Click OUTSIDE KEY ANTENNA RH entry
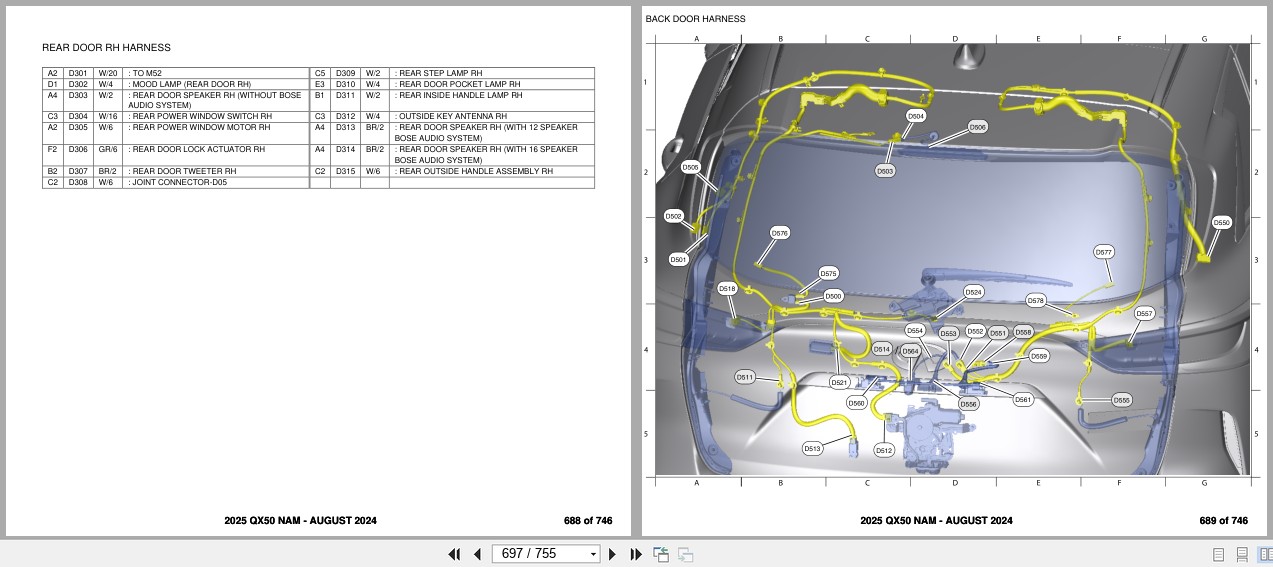Screen dimensions: 1273x567 pyautogui.click(x=453, y=116)
